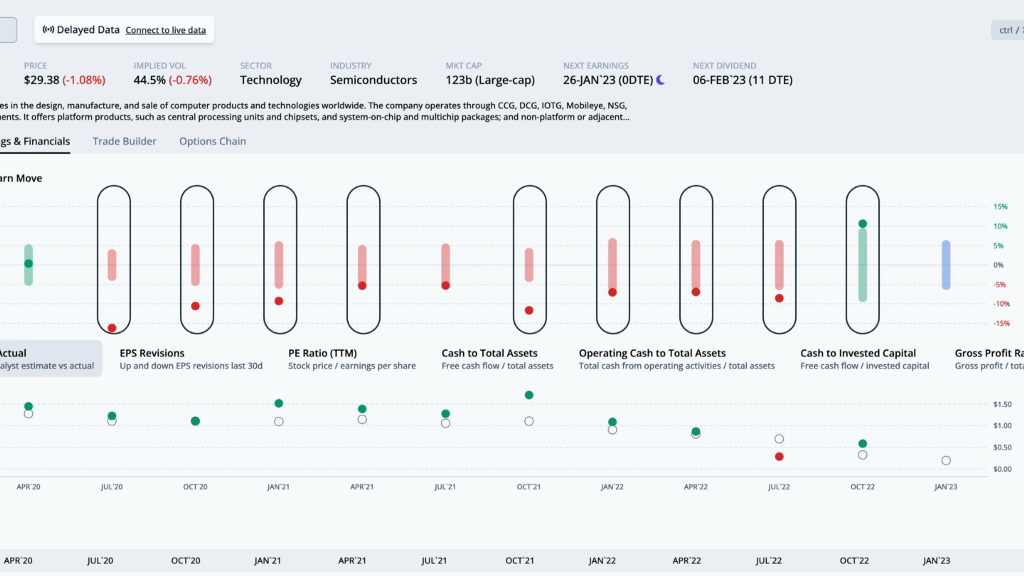Select the Earnings & Financials tab
The width and height of the screenshot is (1024, 576).
pyautogui.click(x=35, y=141)
